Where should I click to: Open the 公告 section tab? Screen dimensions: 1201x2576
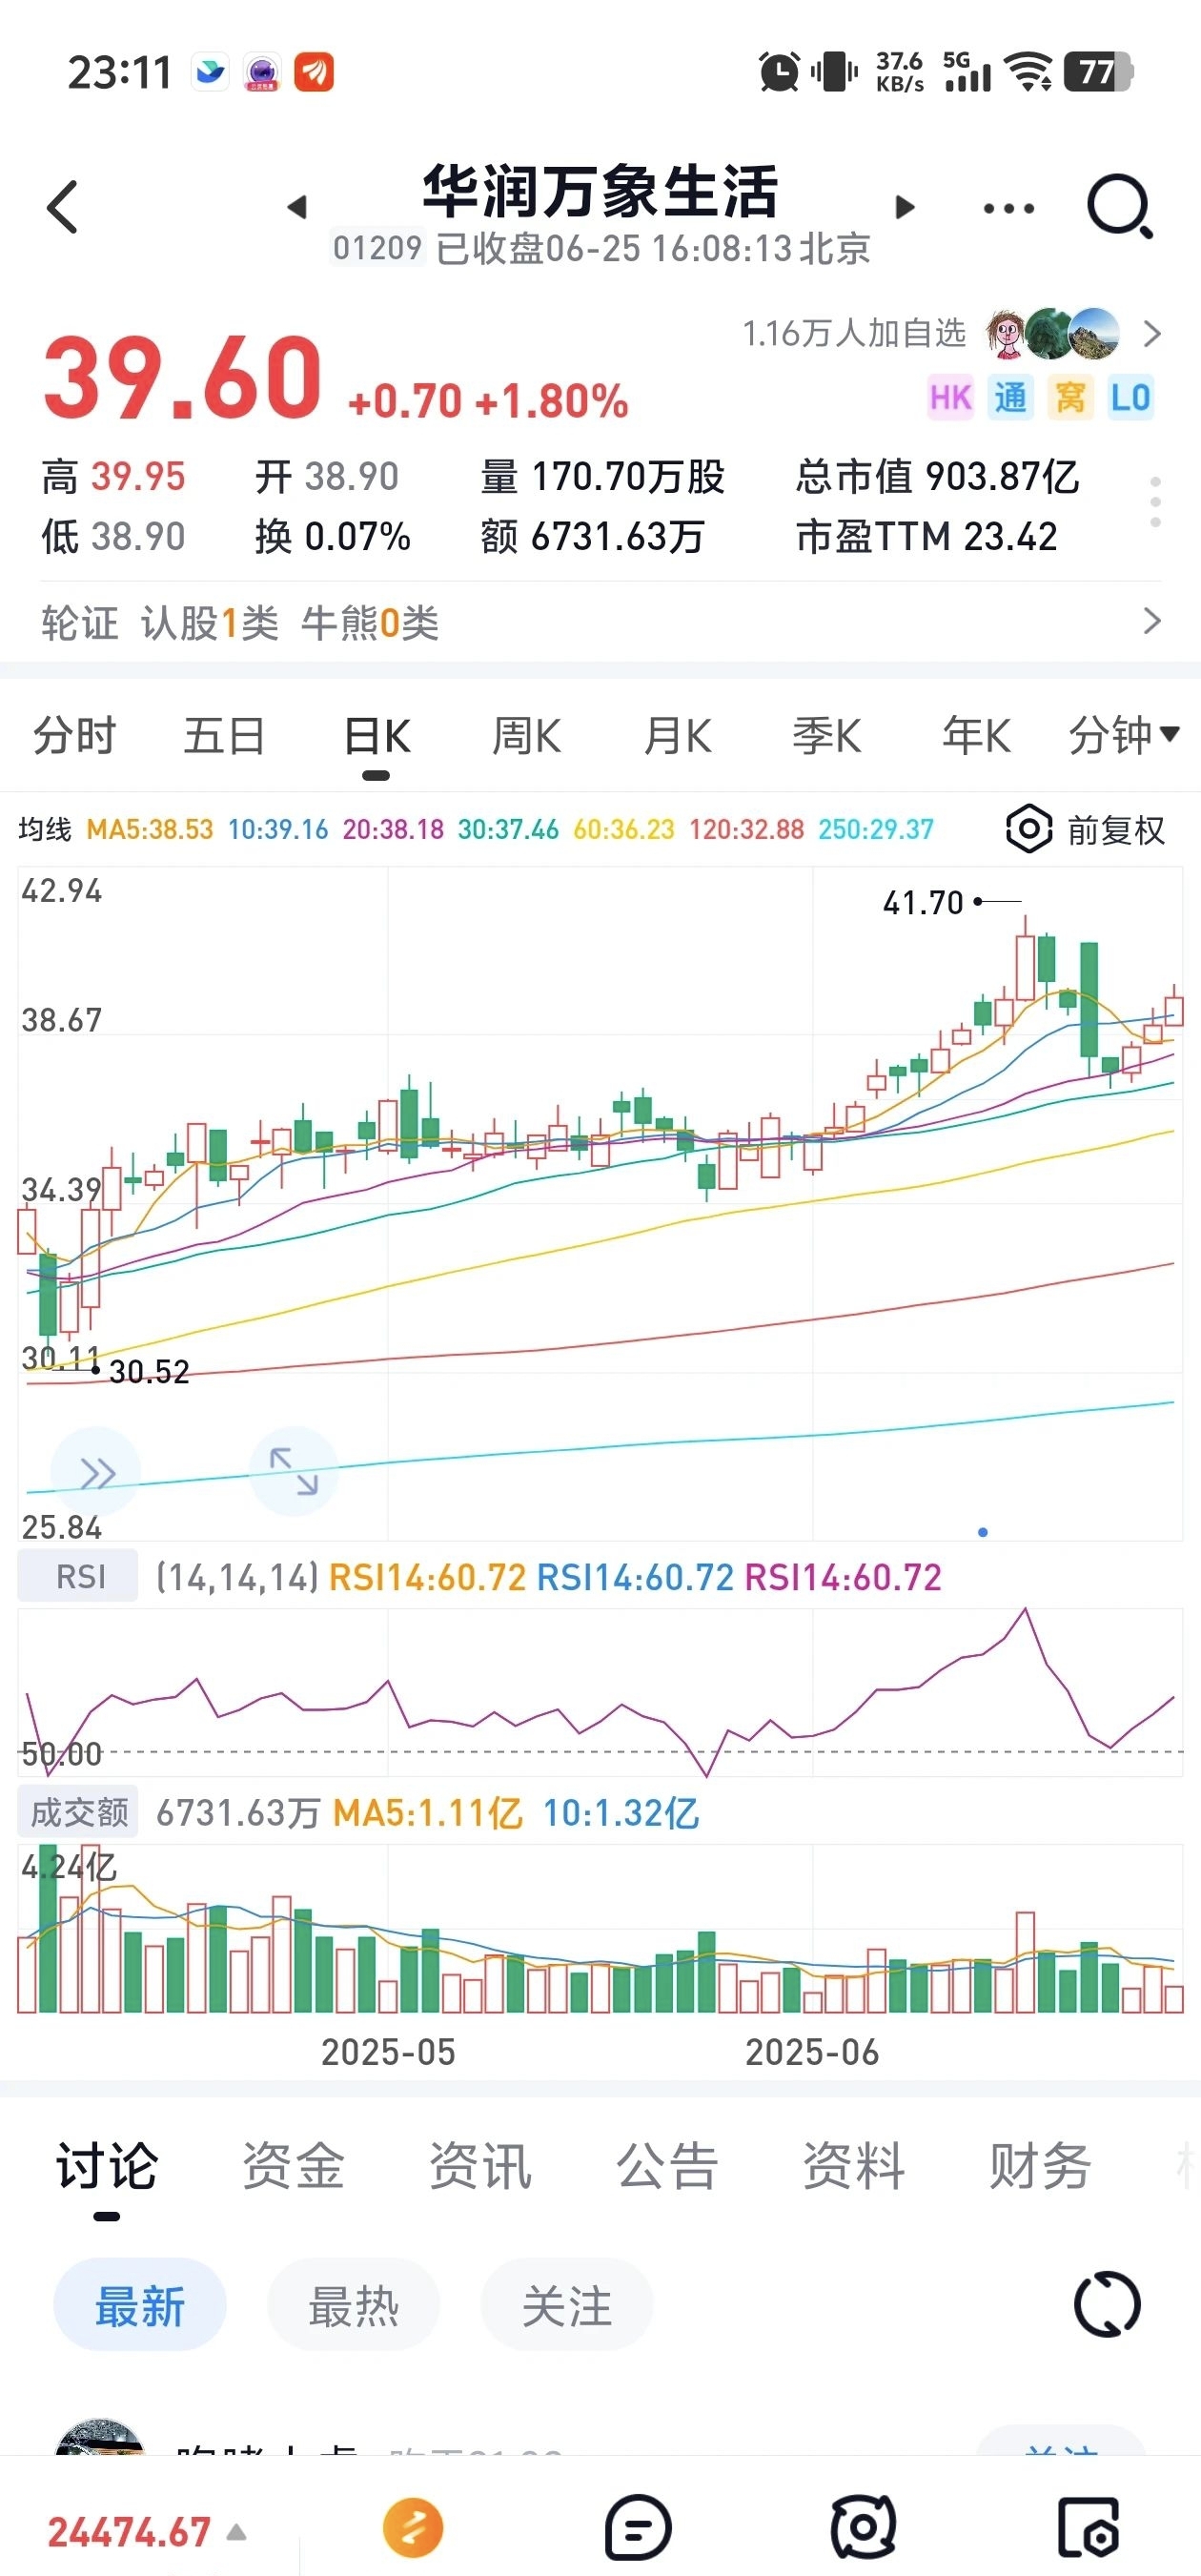(x=667, y=2166)
